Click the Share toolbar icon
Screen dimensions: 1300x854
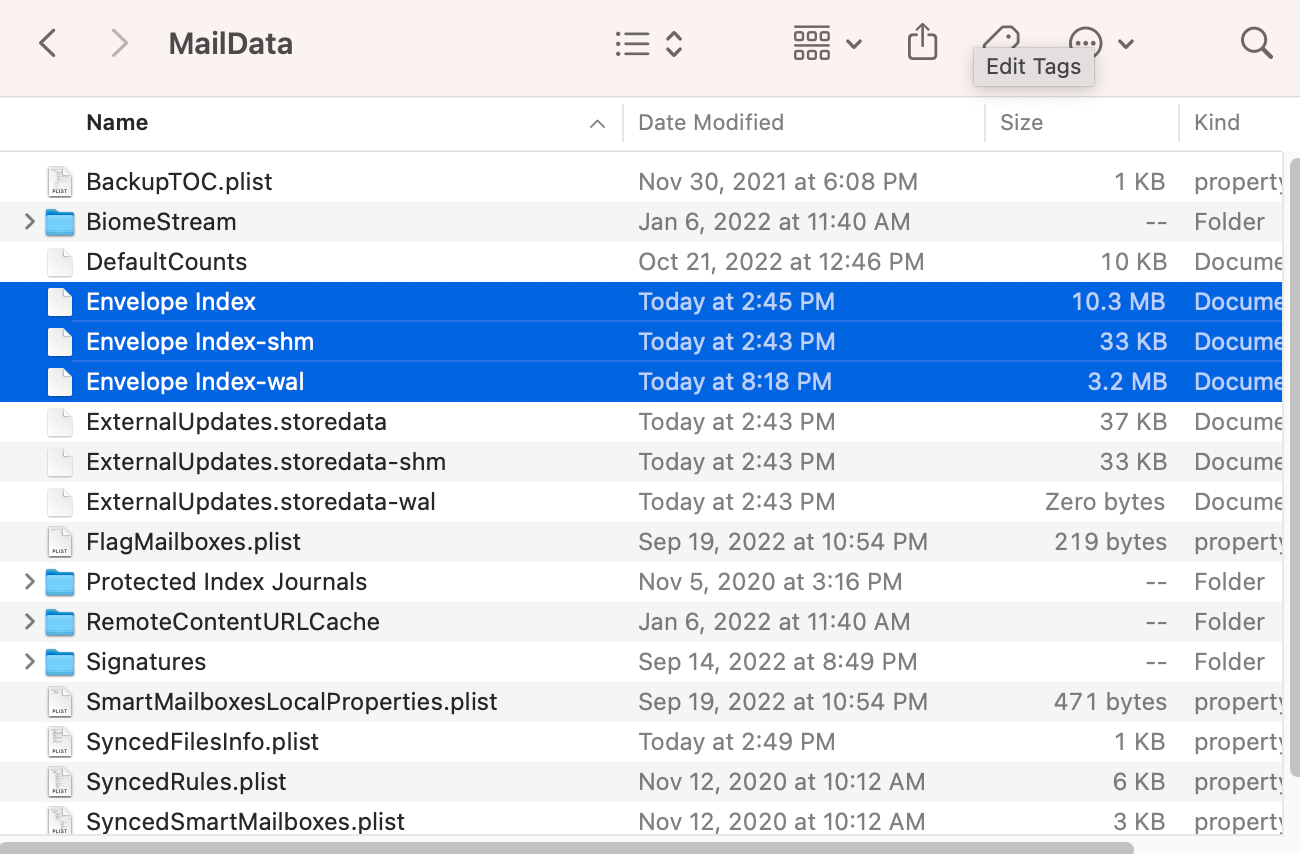[x=922, y=43]
